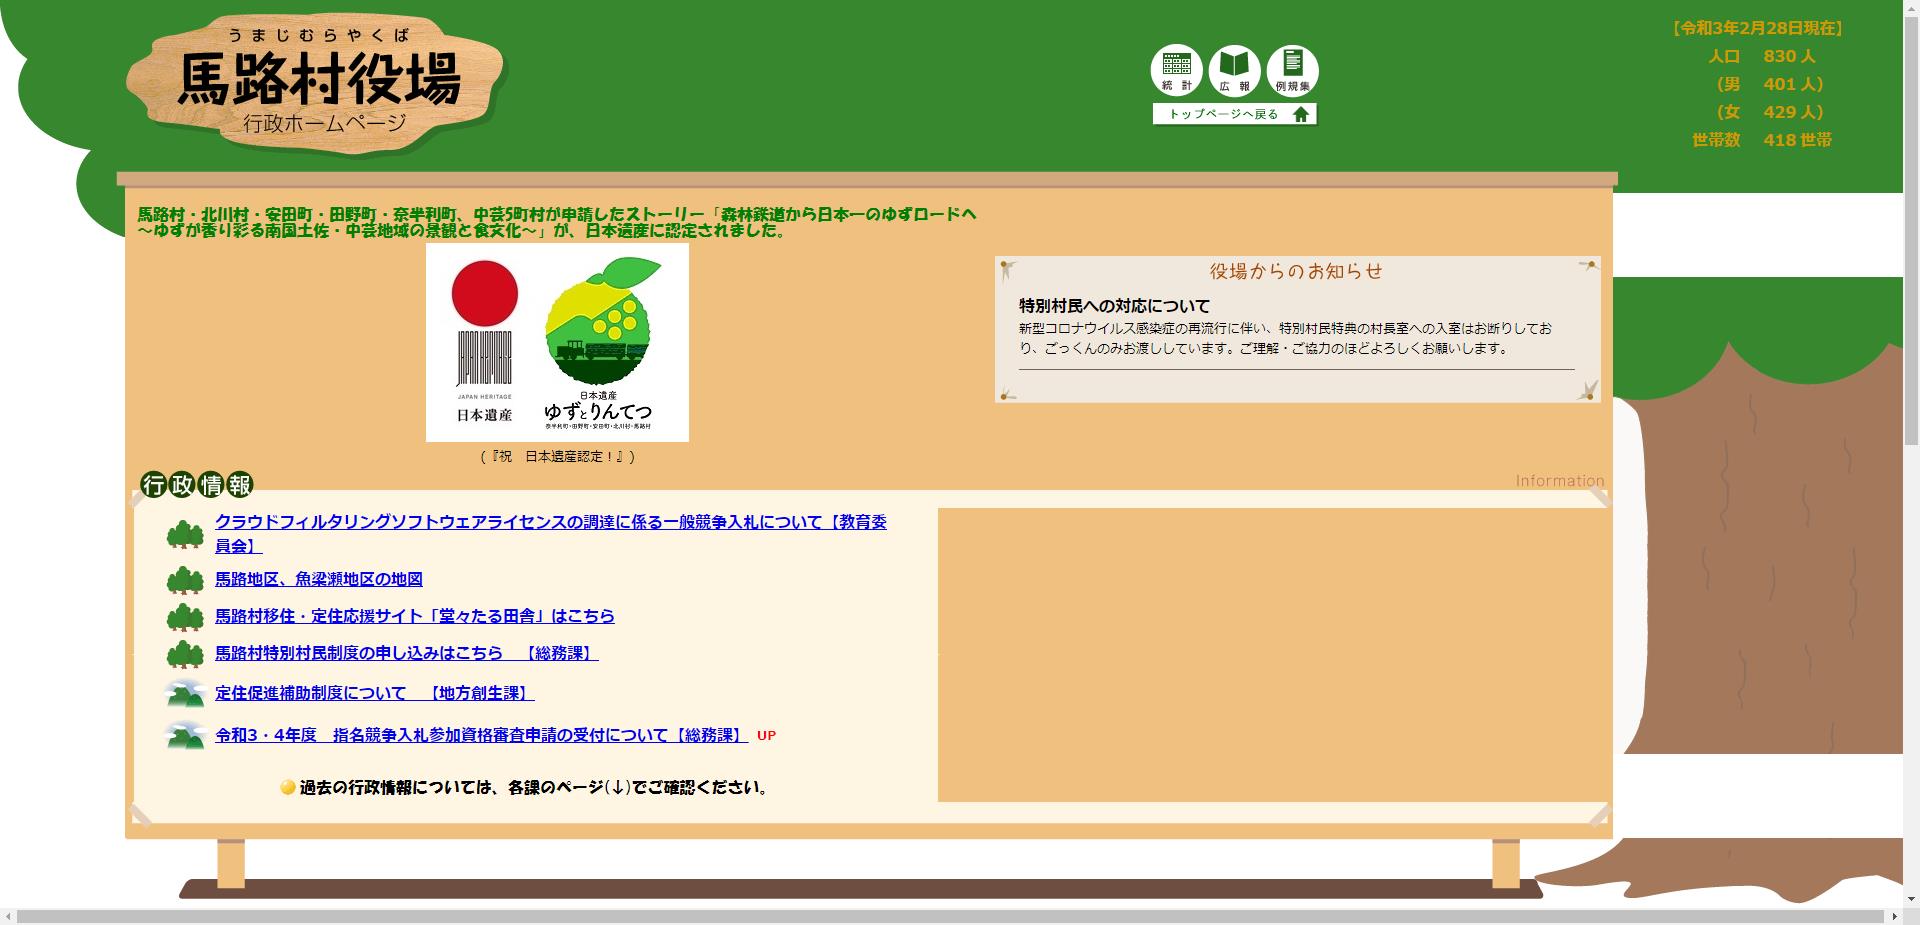Click the horizontal scrollbar right arrow

click(x=1893, y=917)
